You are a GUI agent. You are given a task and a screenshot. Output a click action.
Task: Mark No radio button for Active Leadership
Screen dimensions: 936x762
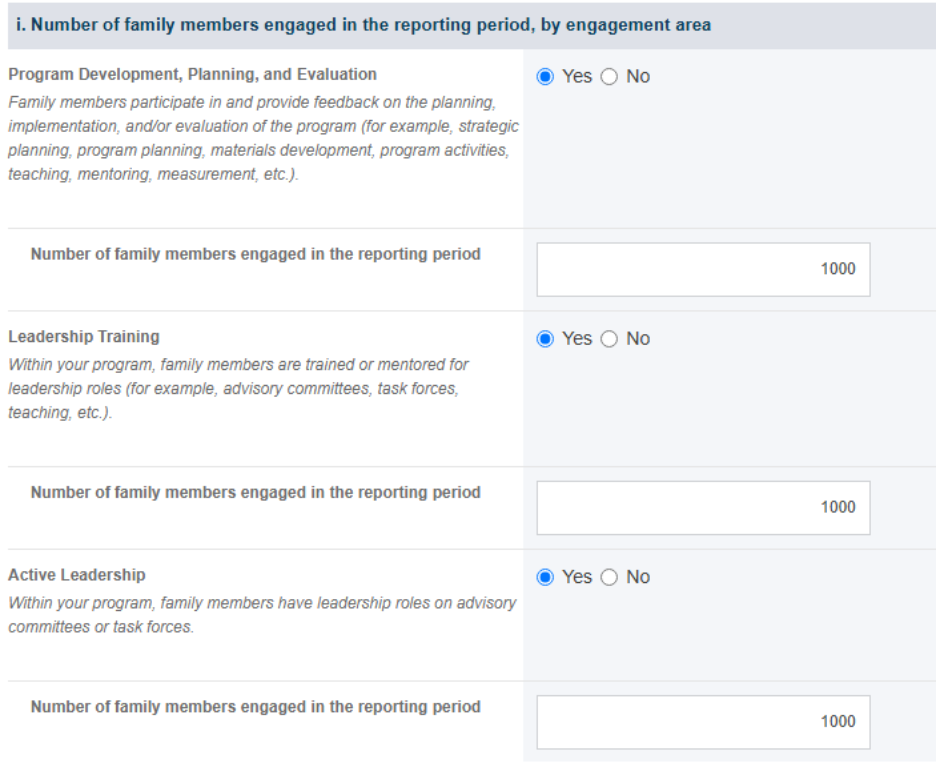609,577
